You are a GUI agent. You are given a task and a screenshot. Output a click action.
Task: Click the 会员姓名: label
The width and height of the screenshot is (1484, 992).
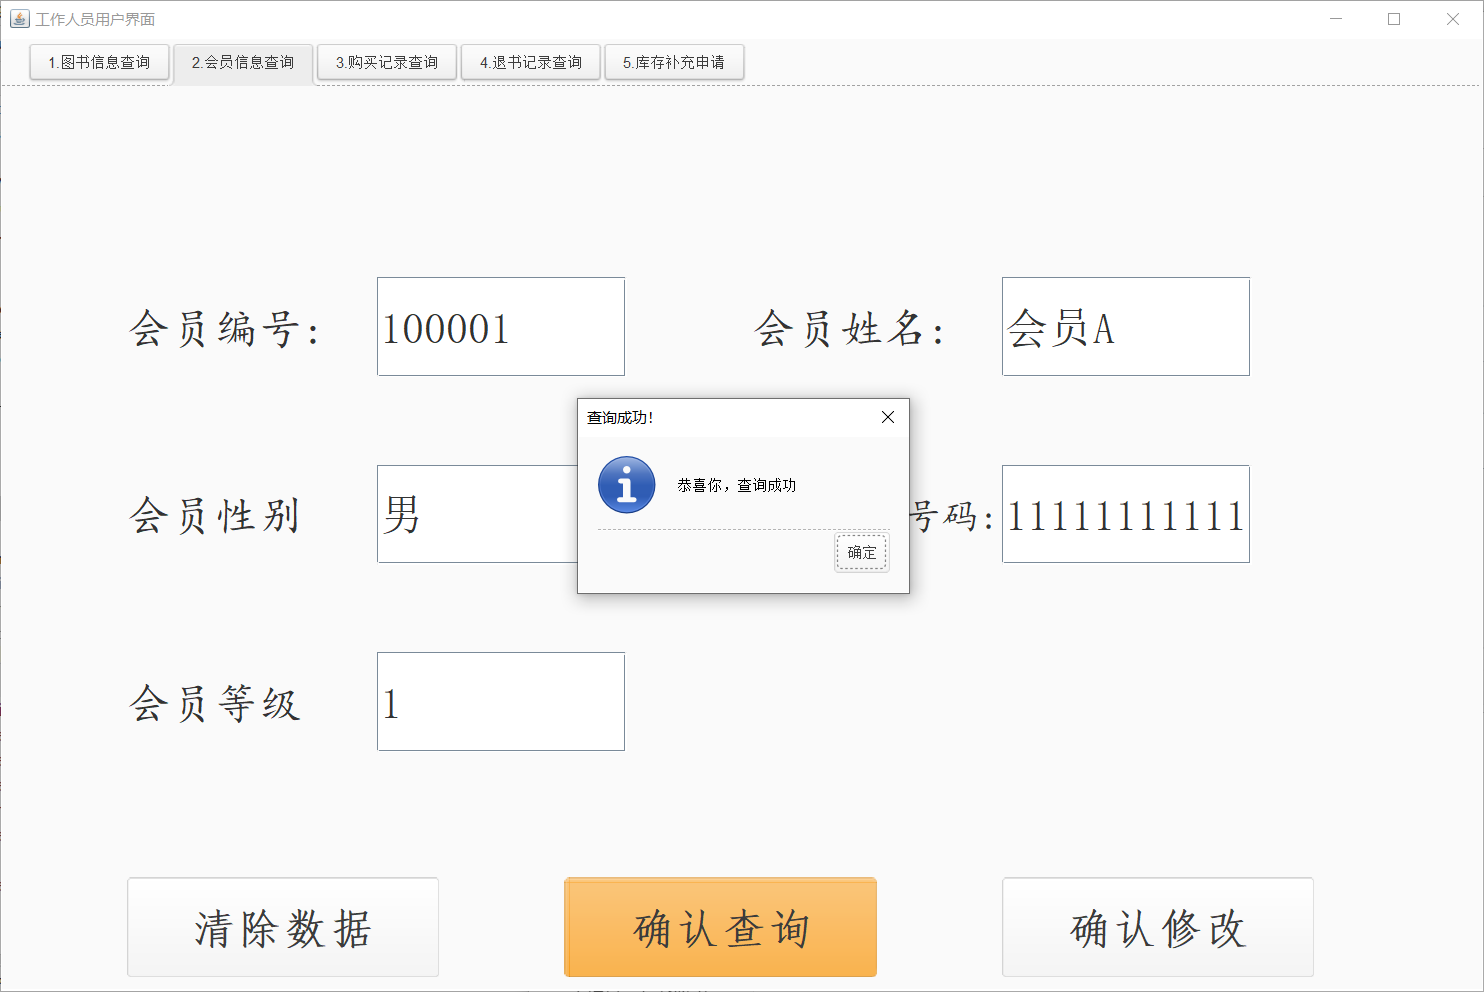[x=849, y=329]
